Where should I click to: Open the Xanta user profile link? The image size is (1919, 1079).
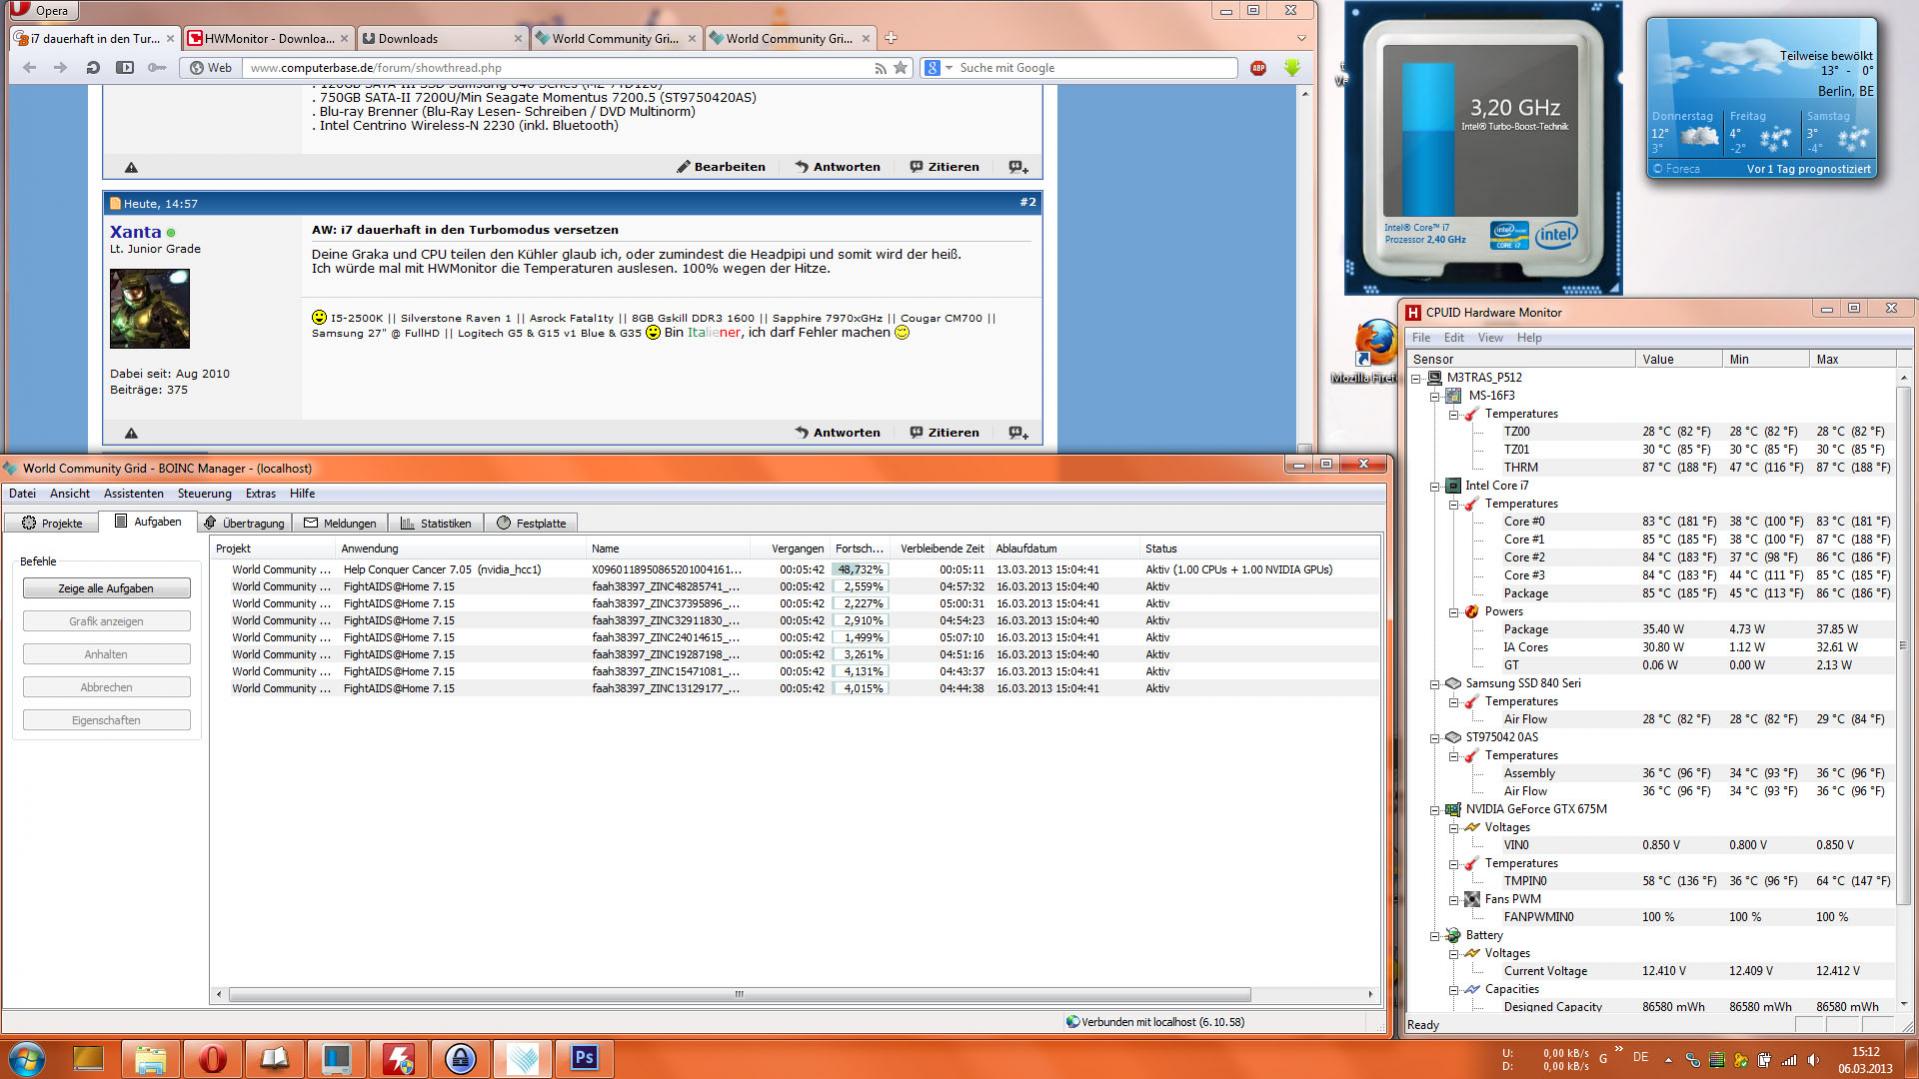point(135,232)
